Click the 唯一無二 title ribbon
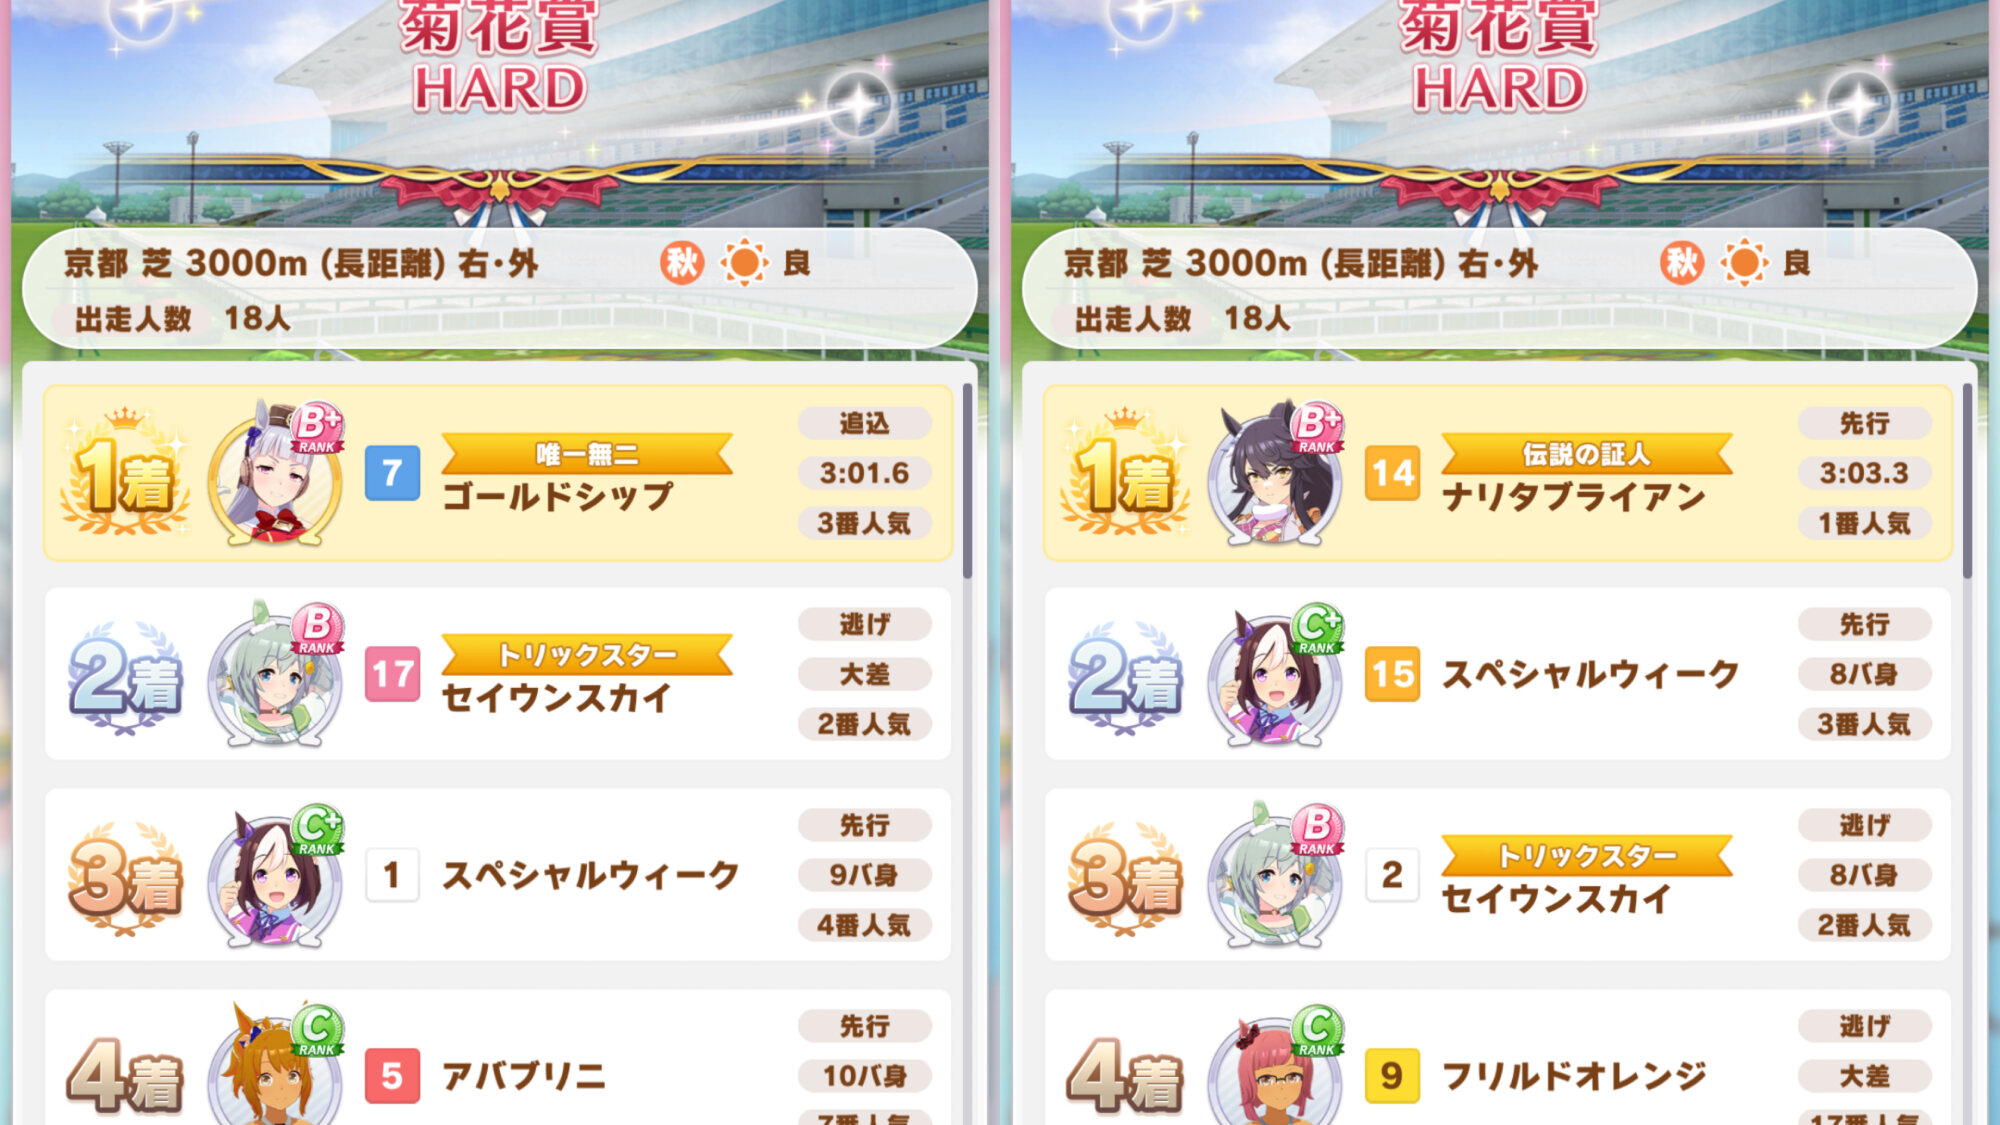 587,455
